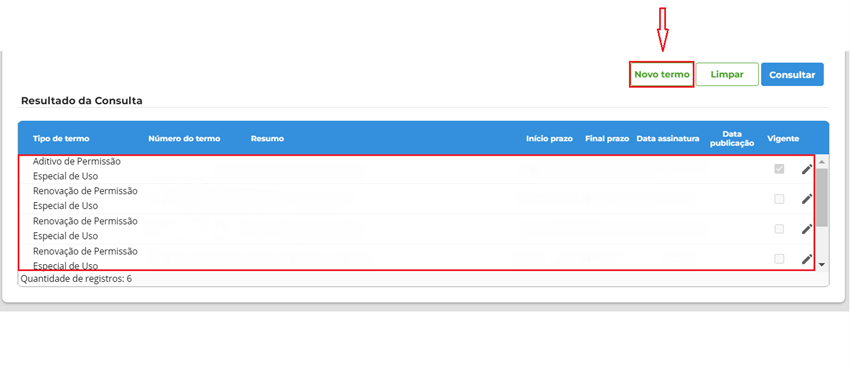Select the Número do termo column header
Screen dimensions: 850x369
click(x=184, y=139)
